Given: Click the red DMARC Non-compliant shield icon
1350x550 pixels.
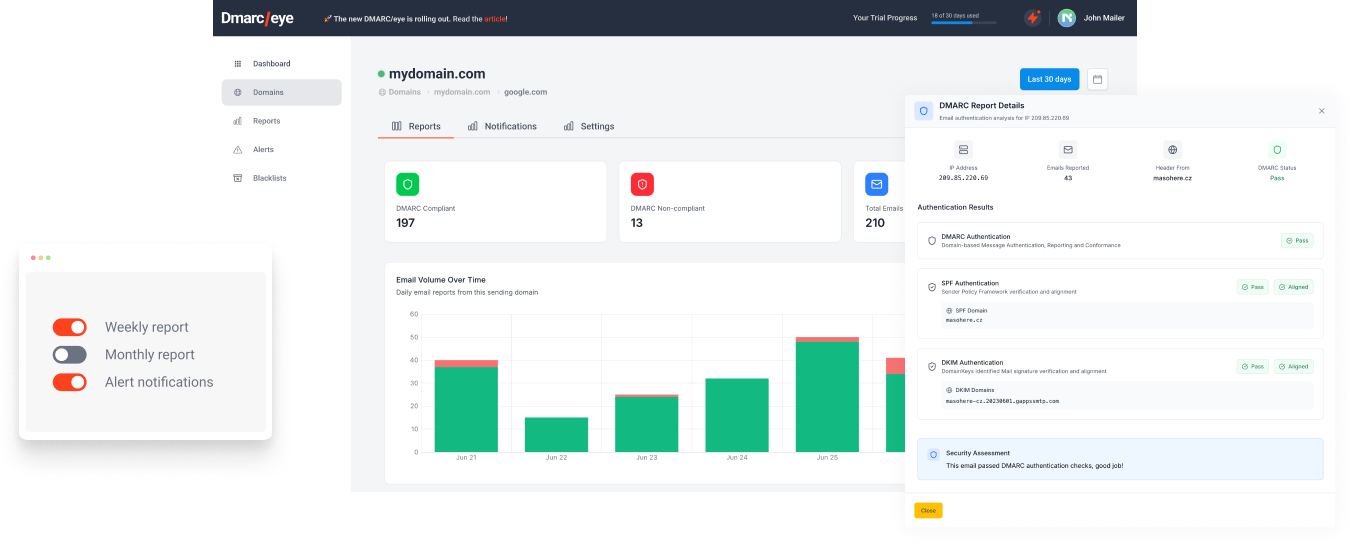Looking at the screenshot, I should [x=642, y=184].
